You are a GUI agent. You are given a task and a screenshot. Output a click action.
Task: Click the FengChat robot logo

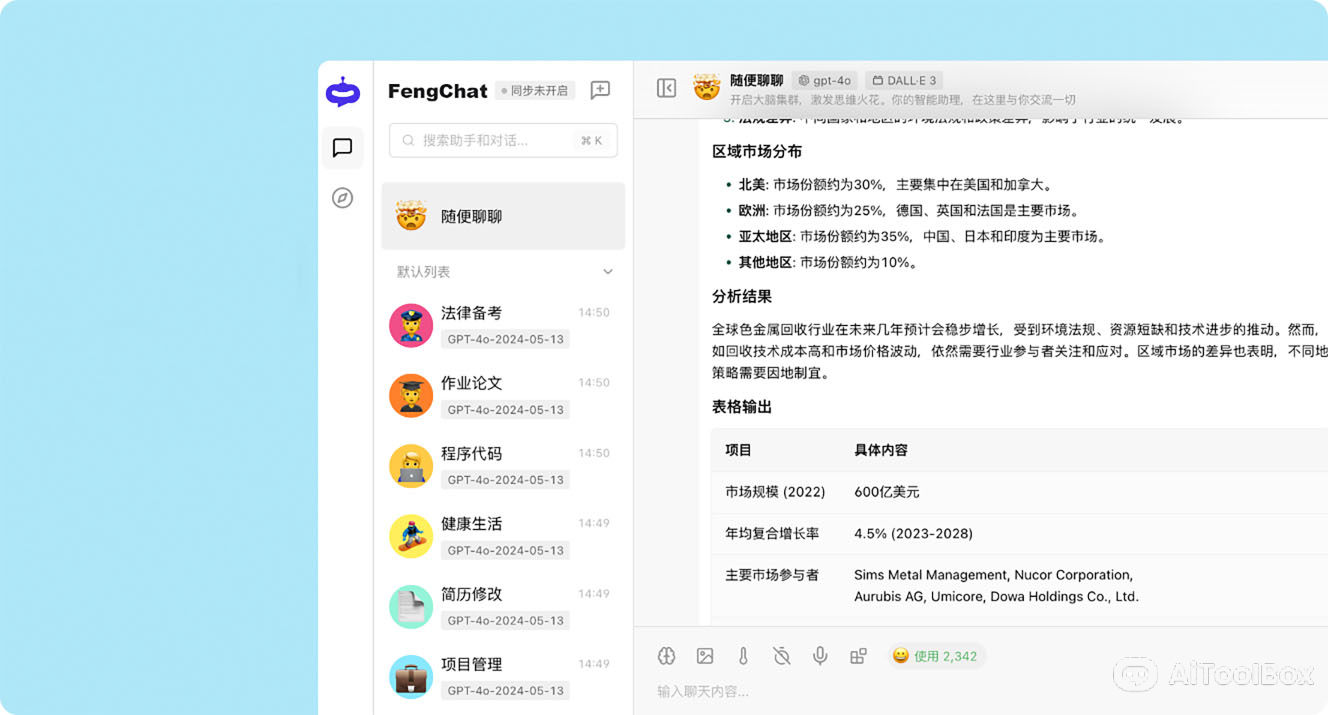(343, 91)
